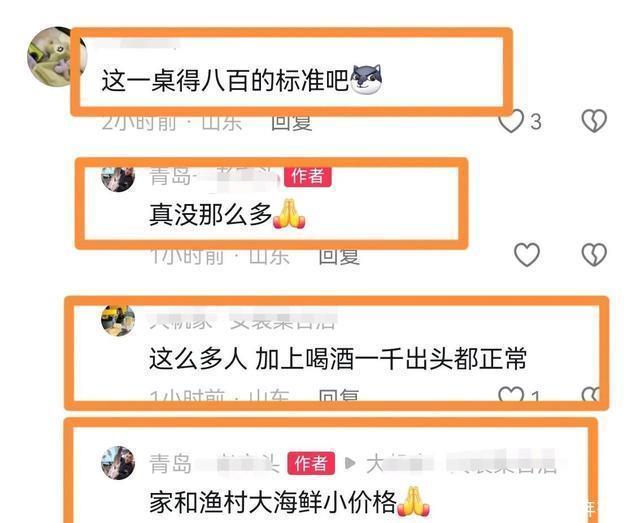Open author avatar beside "家和渔村" reply
The width and height of the screenshot is (640, 523).
tap(118, 463)
